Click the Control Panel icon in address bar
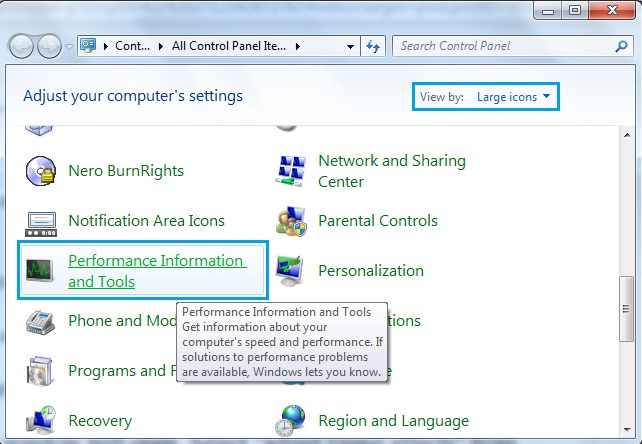This screenshot has width=642, height=444. point(88,45)
